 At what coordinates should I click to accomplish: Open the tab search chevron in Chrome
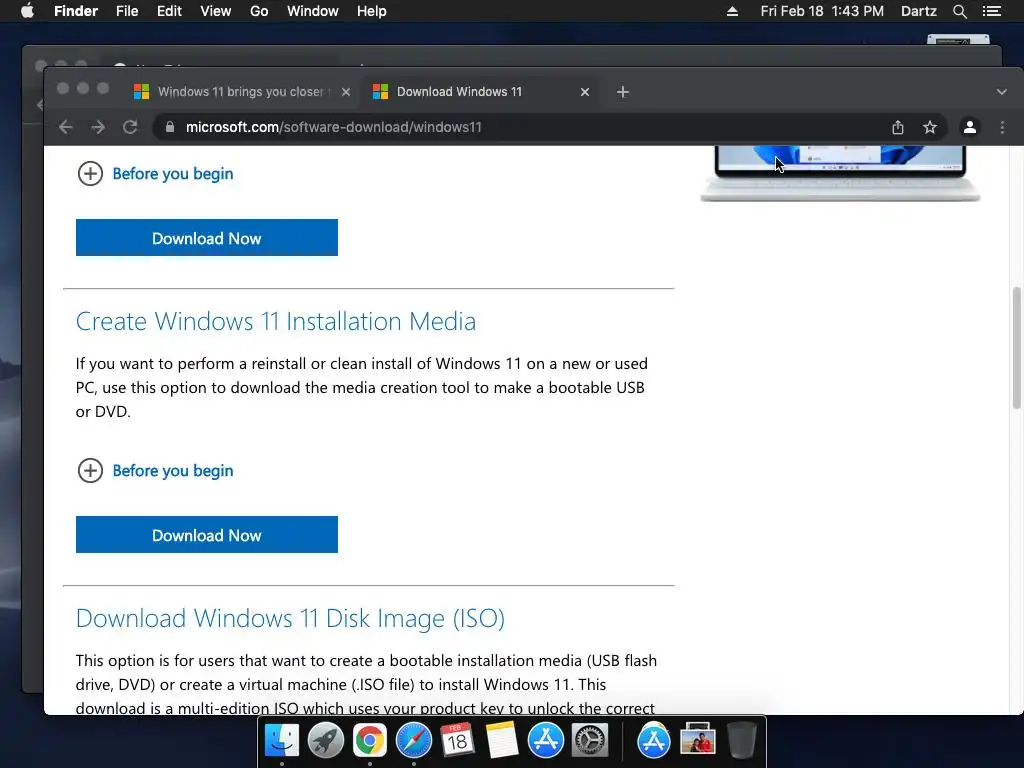[1002, 92]
